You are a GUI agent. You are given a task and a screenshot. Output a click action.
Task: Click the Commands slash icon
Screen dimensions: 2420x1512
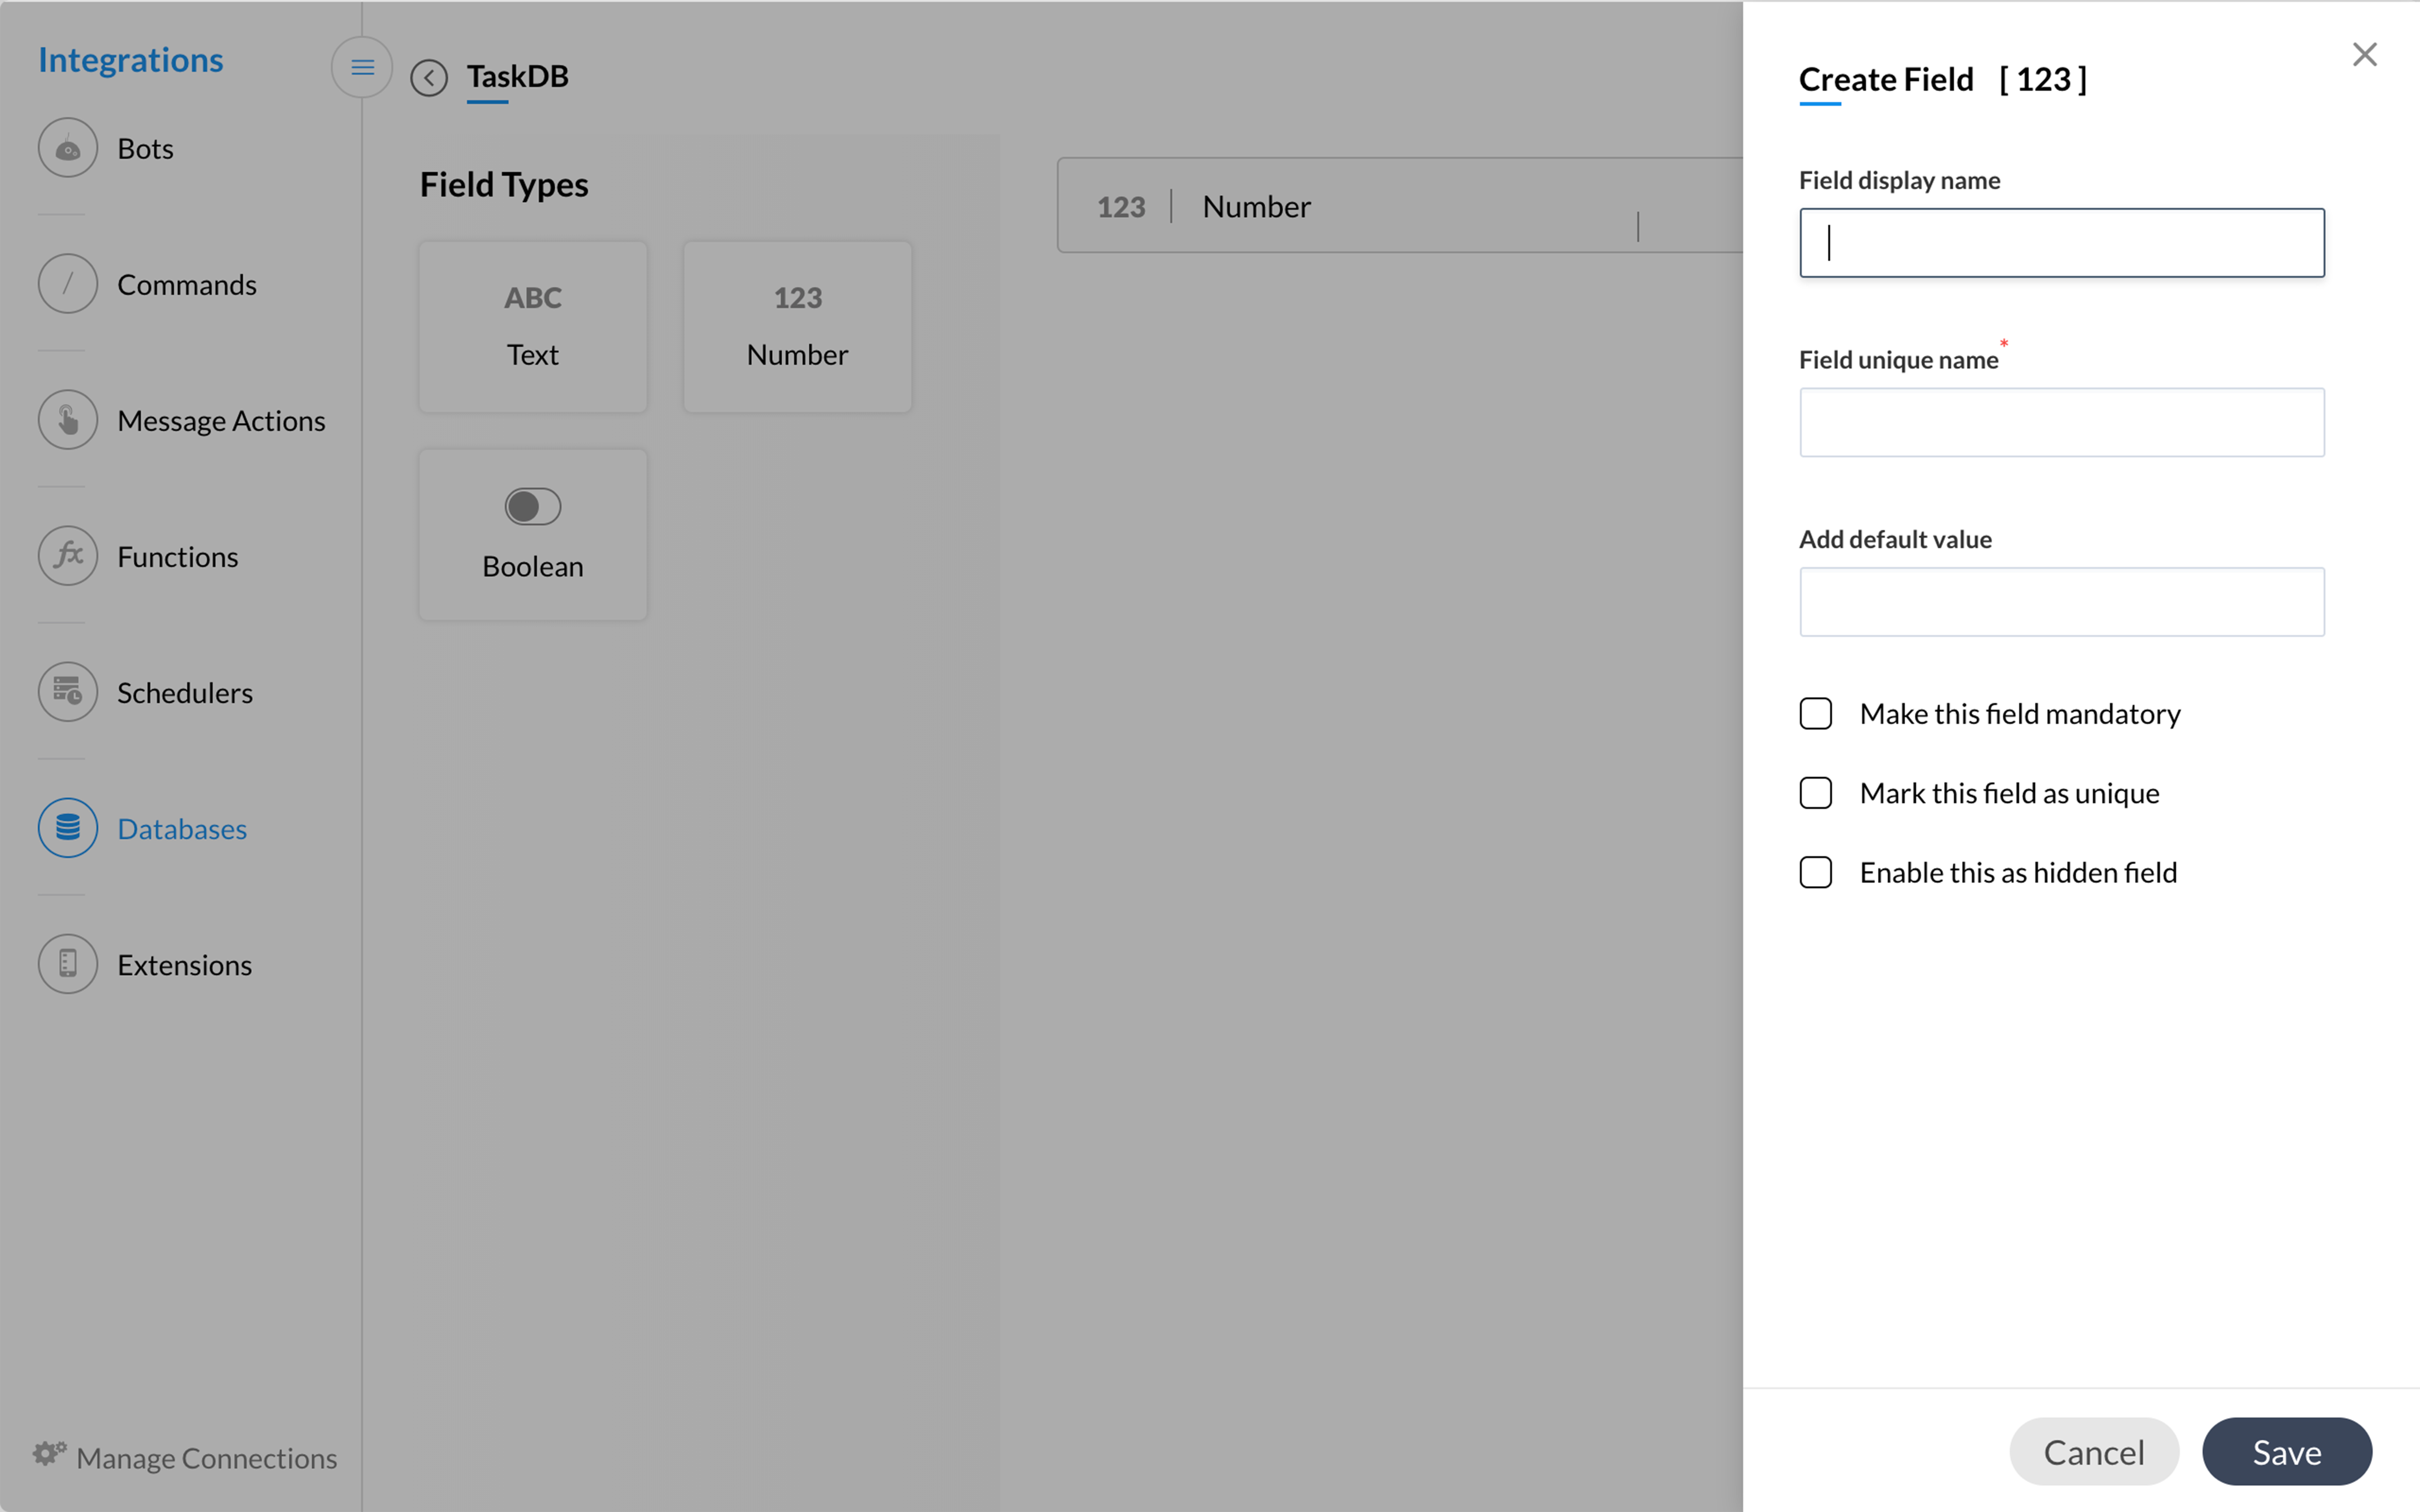67,284
